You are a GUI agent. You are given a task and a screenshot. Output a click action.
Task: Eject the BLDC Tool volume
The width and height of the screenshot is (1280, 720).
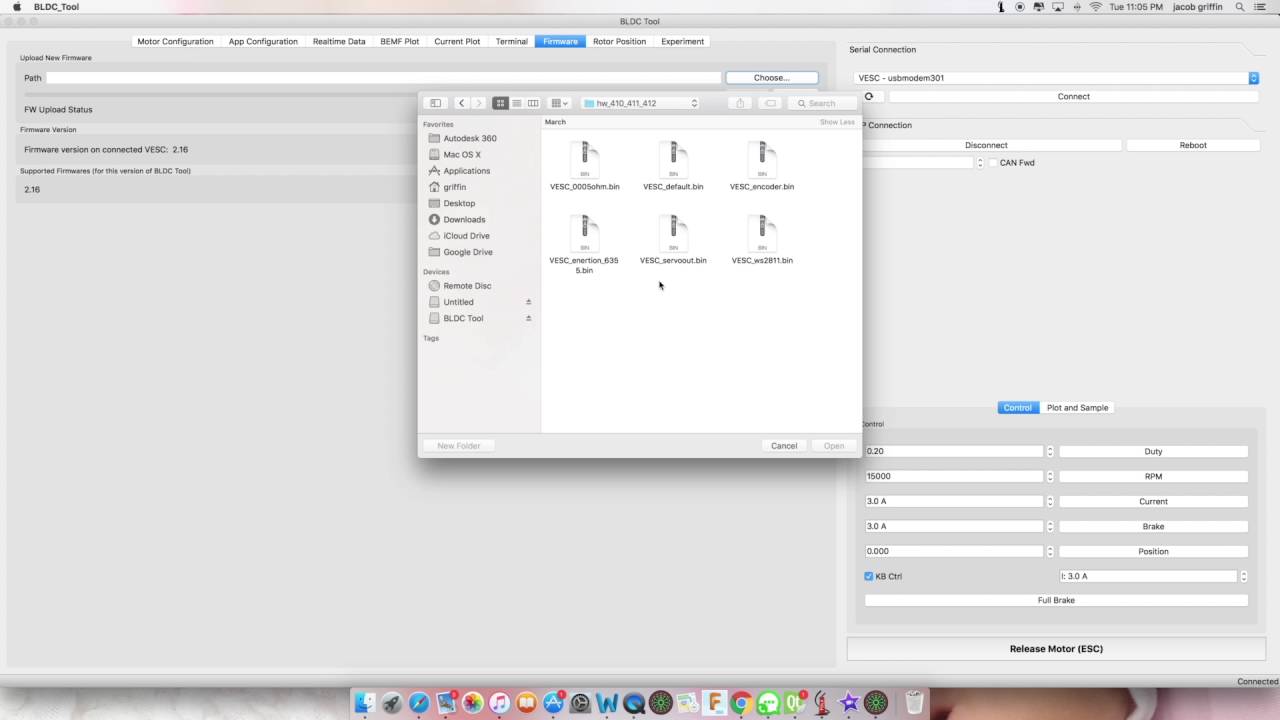click(x=528, y=318)
